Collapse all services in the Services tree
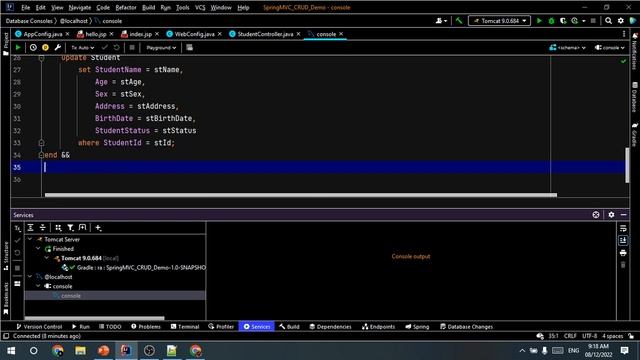Screen dimensions: 640x360 point(42,228)
